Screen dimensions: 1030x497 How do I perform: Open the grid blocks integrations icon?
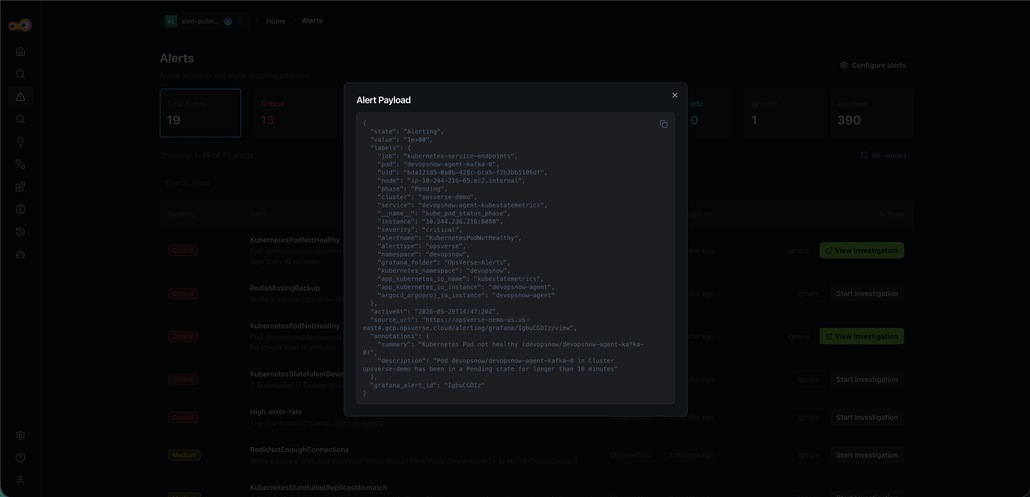(x=20, y=187)
